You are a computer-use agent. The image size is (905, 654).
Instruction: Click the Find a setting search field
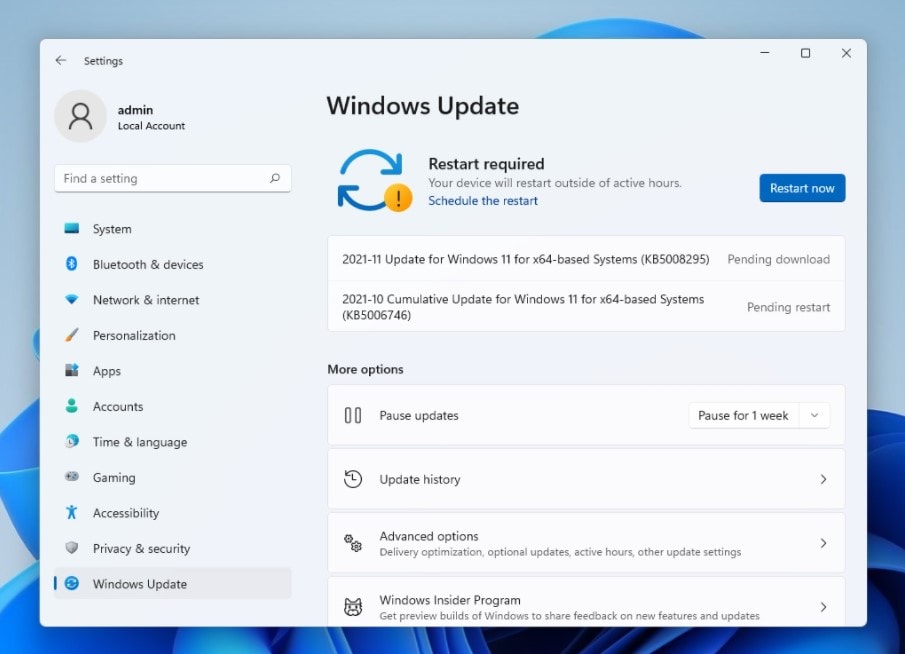172,178
